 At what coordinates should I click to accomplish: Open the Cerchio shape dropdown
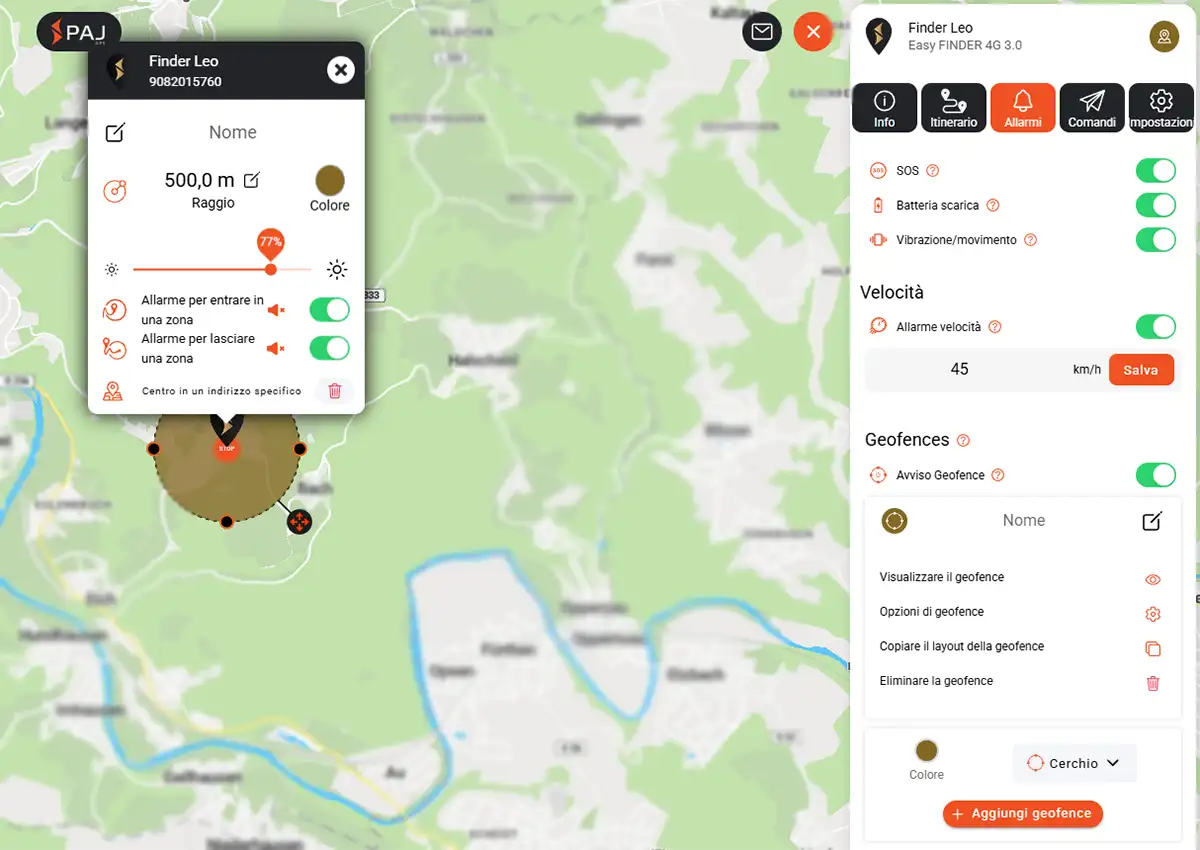1074,763
